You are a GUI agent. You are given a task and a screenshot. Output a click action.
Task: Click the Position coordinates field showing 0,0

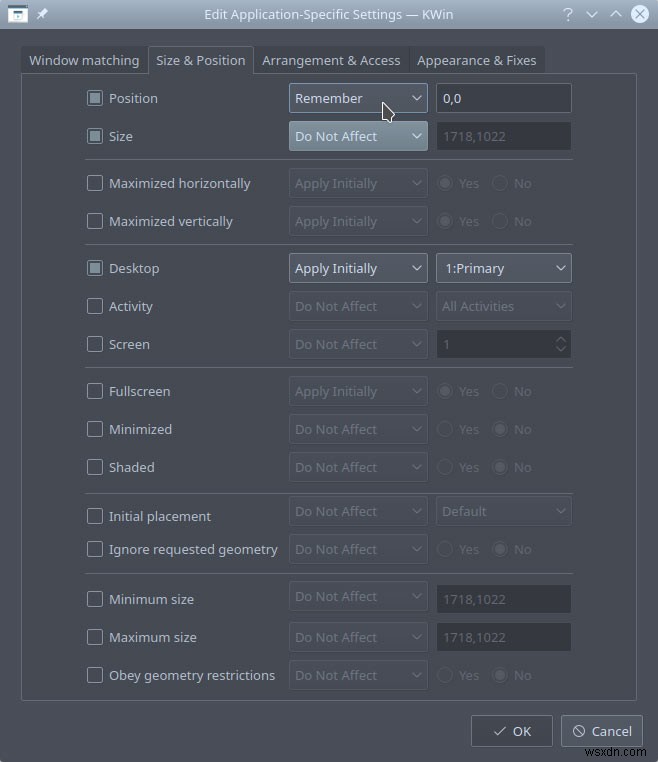click(503, 98)
